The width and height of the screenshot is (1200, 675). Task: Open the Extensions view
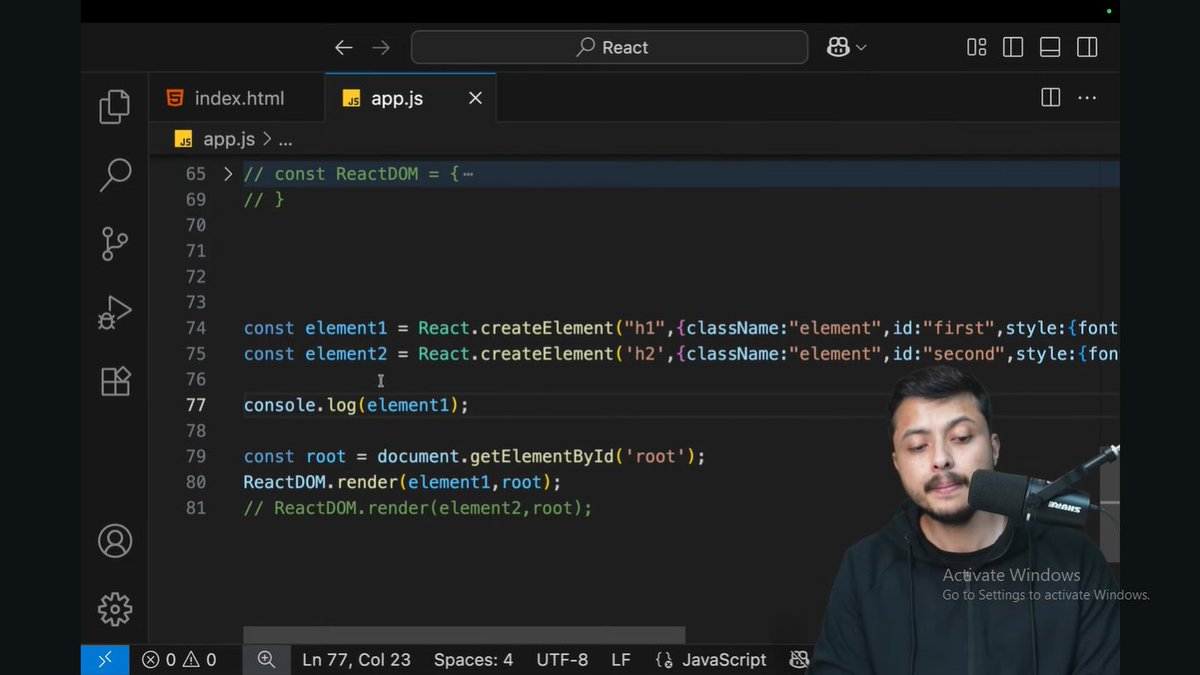tap(115, 381)
